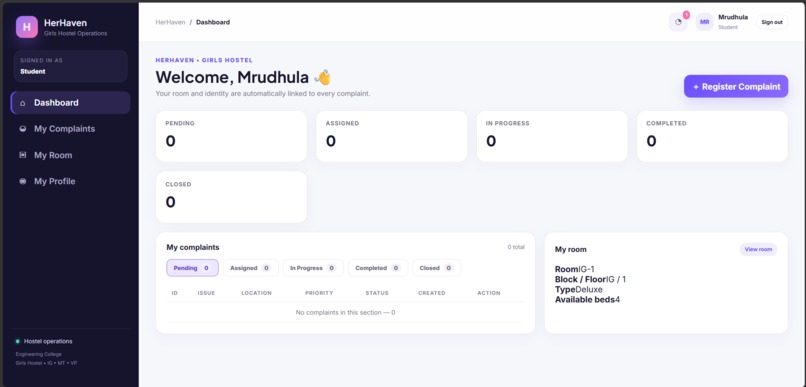
Task: Select the Pending complaints tab
Action: [192, 268]
